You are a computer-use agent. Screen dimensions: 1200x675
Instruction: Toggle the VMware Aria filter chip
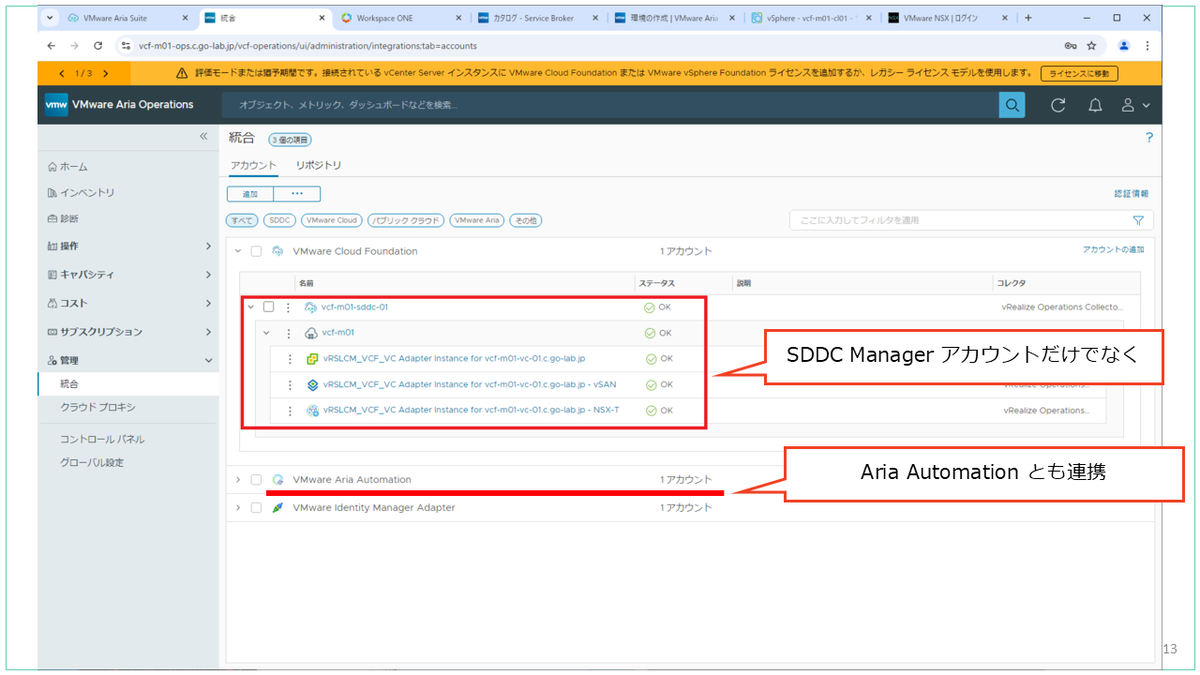(x=477, y=220)
